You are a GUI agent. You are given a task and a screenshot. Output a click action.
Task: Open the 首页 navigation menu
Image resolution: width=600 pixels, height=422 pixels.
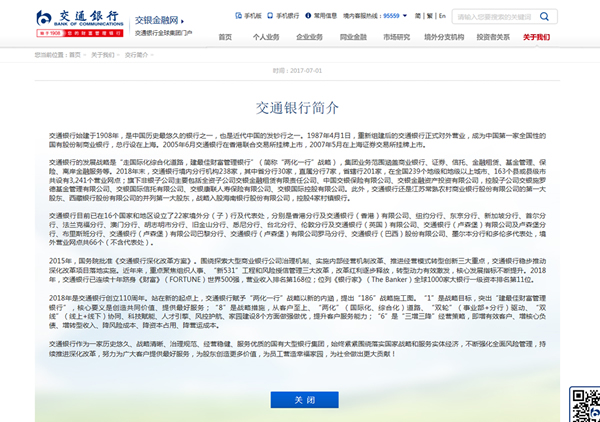pos(225,37)
